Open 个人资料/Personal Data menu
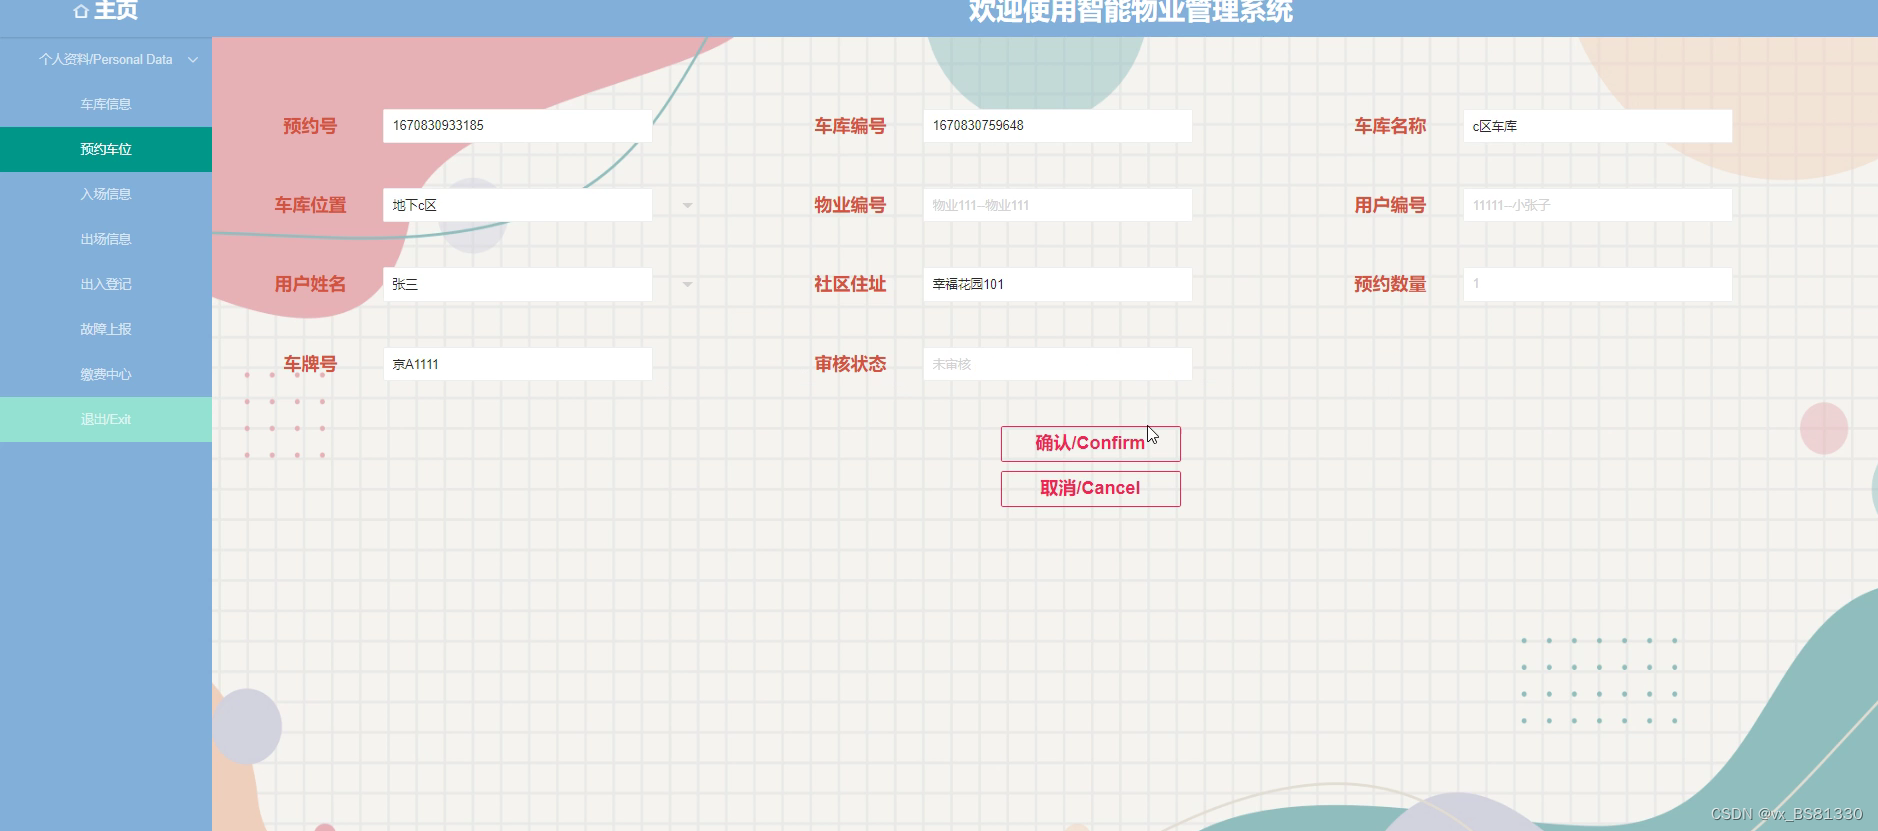Image resolution: width=1878 pixels, height=831 pixels. coord(106,60)
